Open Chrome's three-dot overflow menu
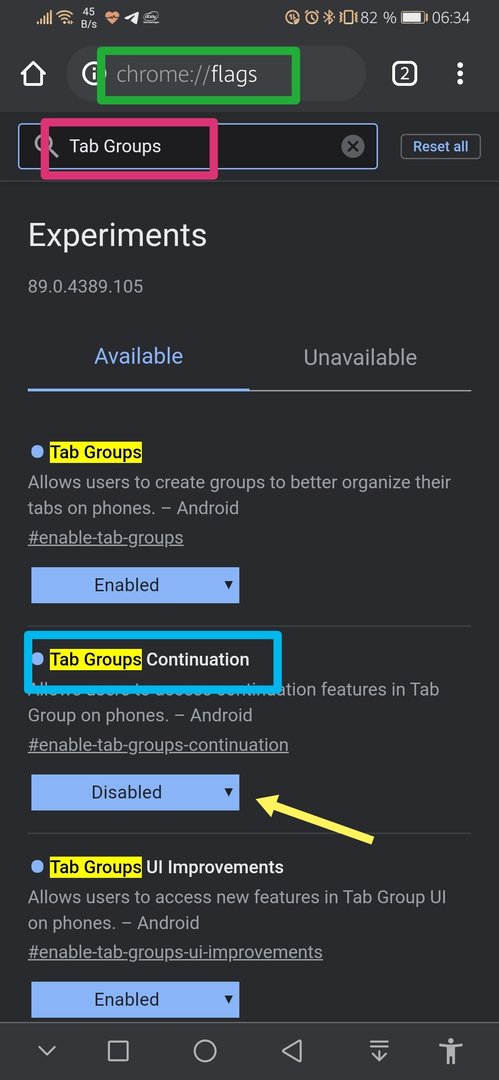The image size is (499, 1080). pos(460,74)
